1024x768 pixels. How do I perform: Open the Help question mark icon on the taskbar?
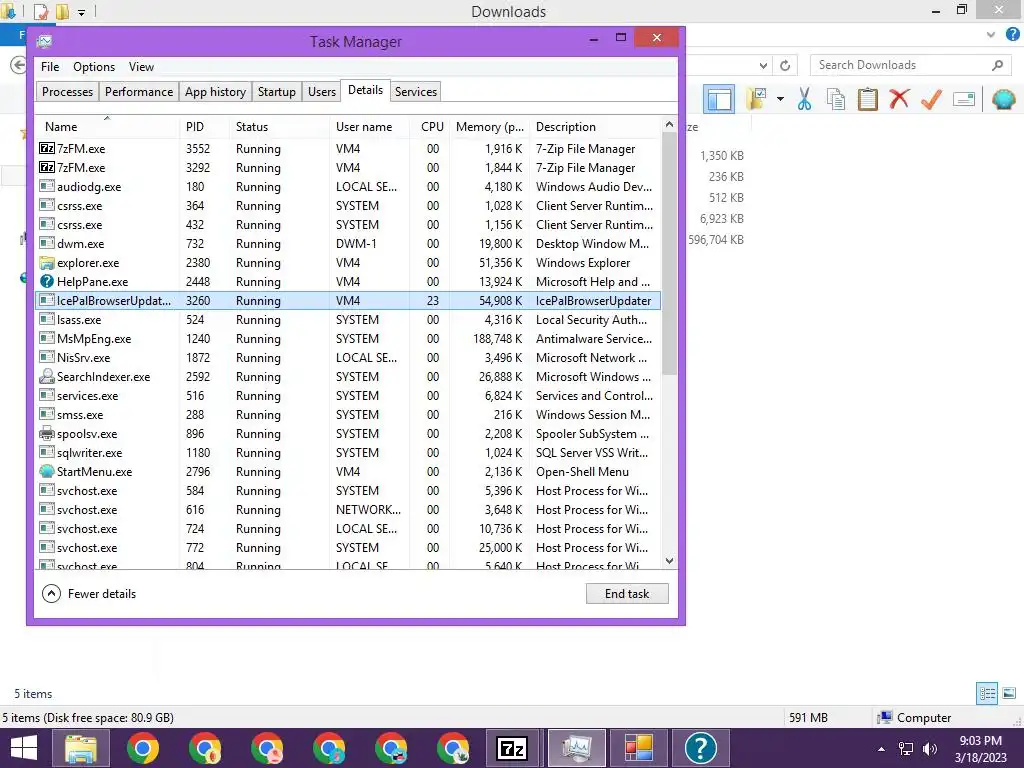pyautogui.click(x=700, y=748)
